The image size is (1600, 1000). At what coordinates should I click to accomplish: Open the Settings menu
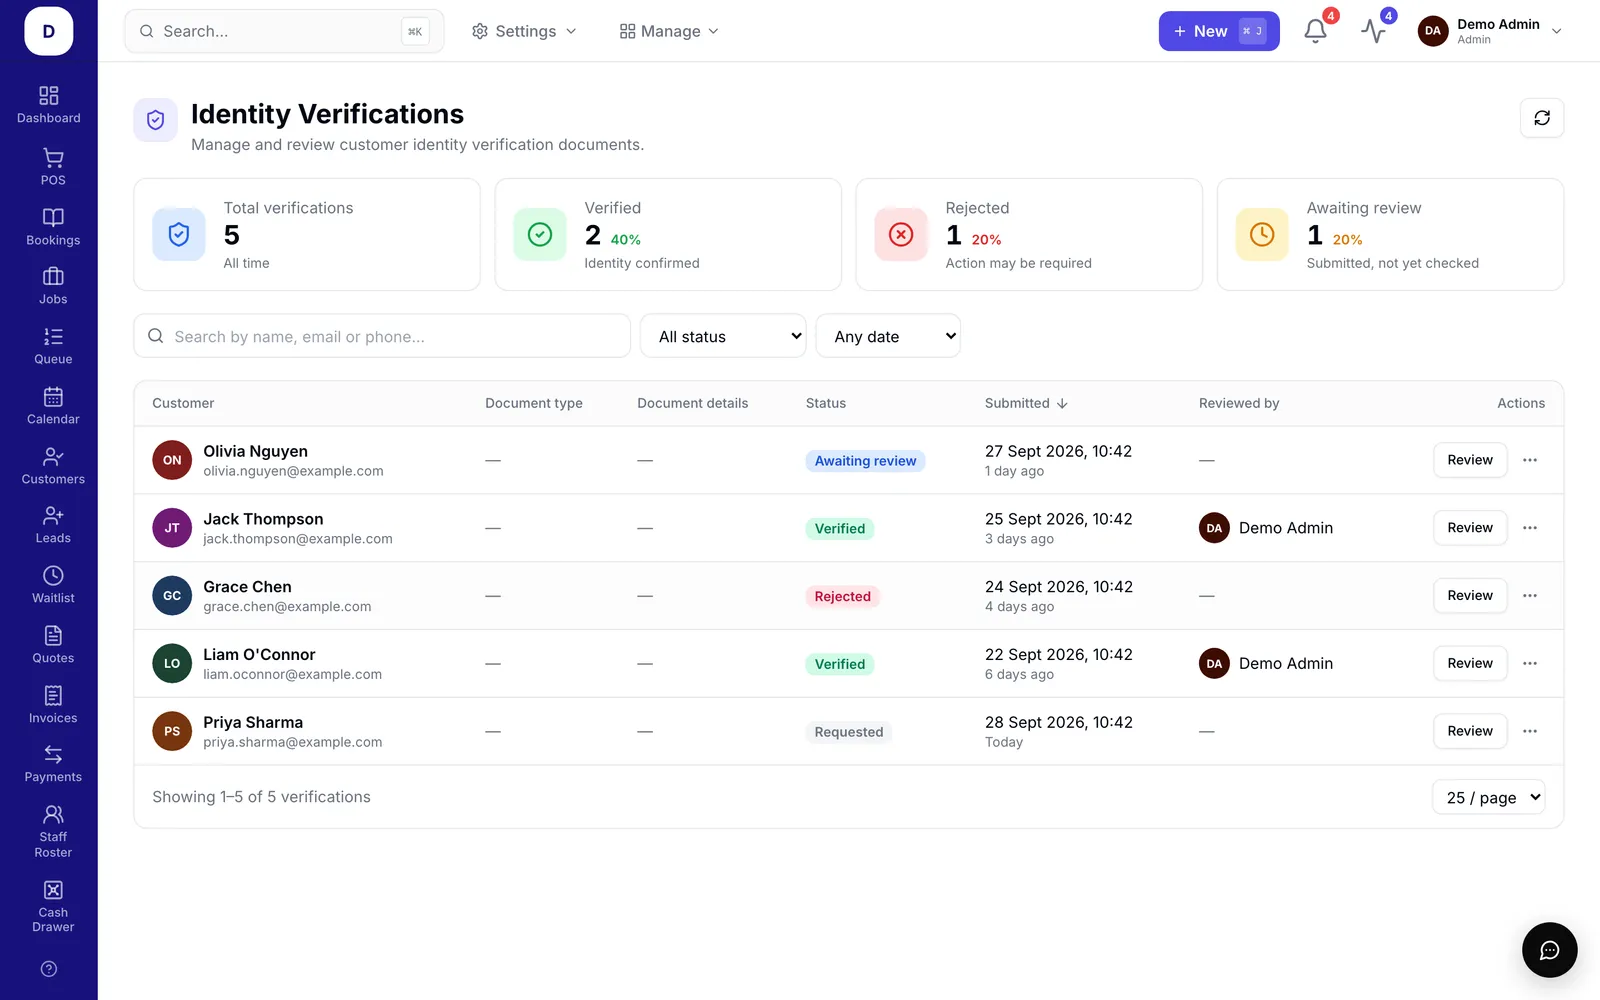pos(524,31)
